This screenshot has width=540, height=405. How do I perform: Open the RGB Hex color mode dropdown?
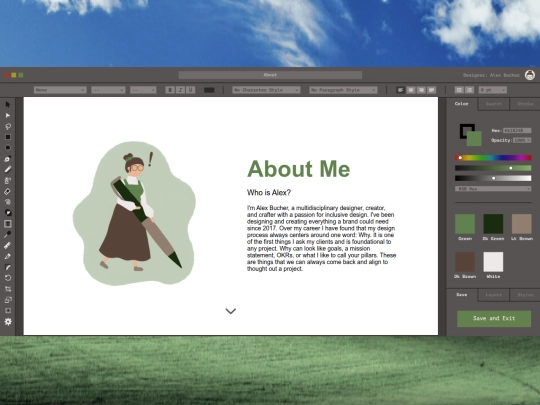(493, 189)
